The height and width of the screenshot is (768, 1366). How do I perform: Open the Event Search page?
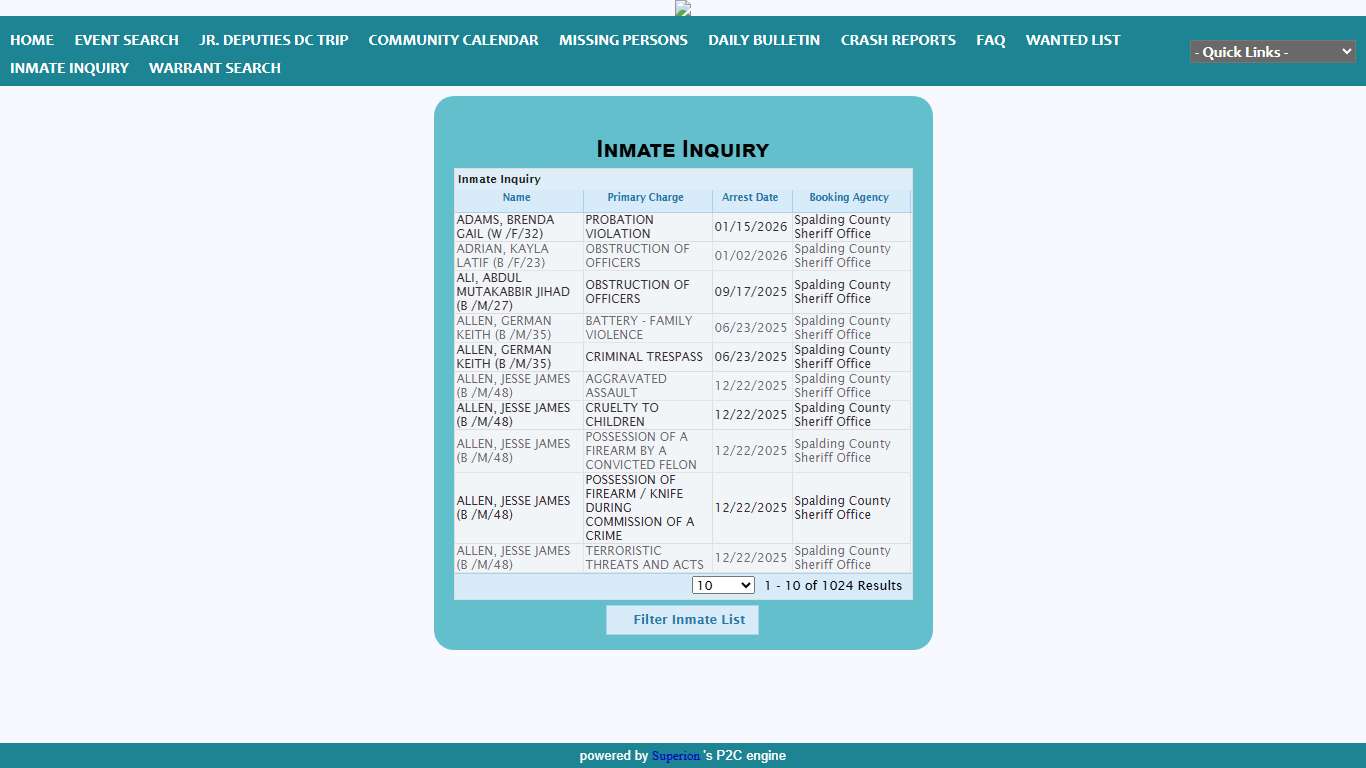126,40
